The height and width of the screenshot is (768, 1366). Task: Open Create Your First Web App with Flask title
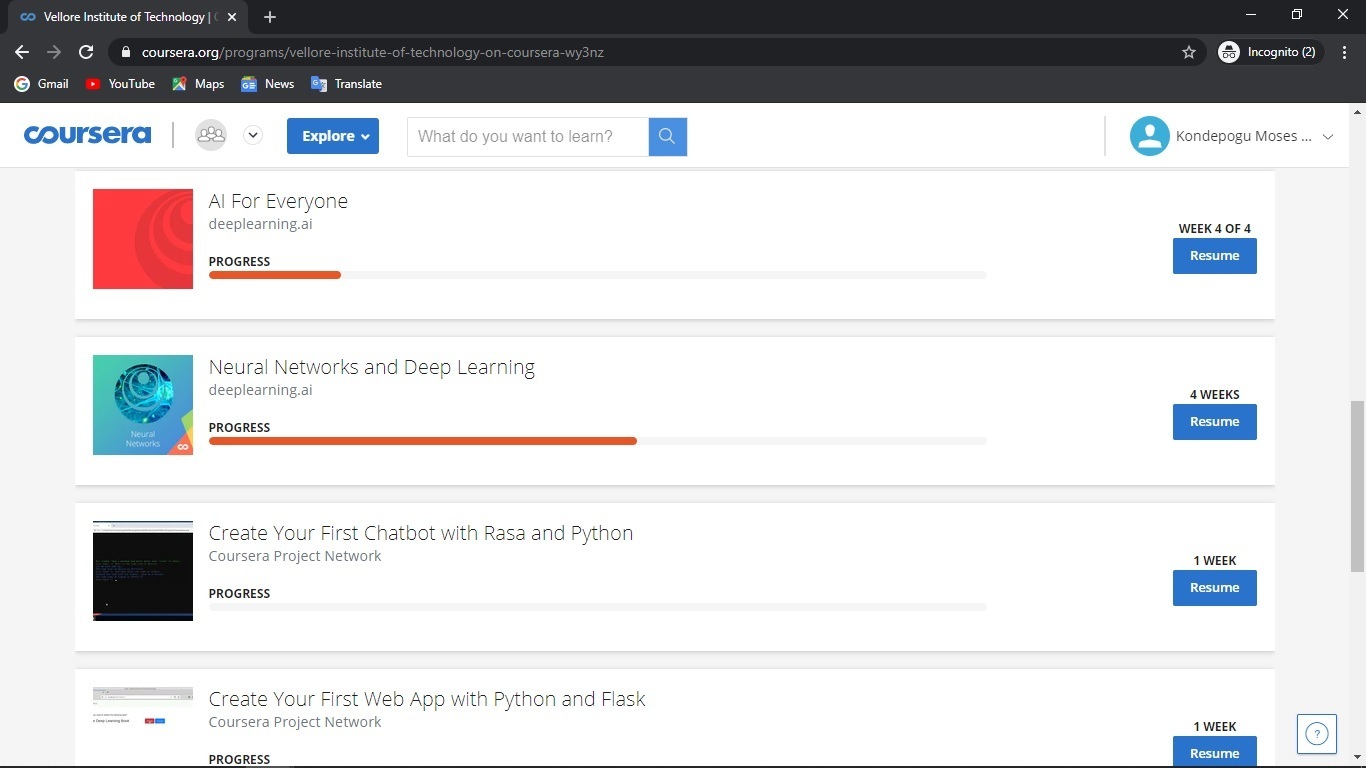(427, 699)
